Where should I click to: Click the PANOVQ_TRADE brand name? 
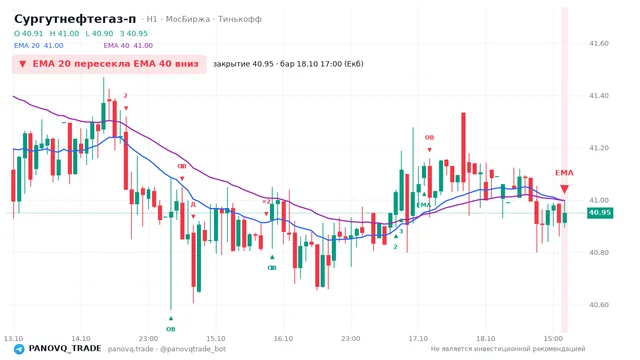pos(65,349)
